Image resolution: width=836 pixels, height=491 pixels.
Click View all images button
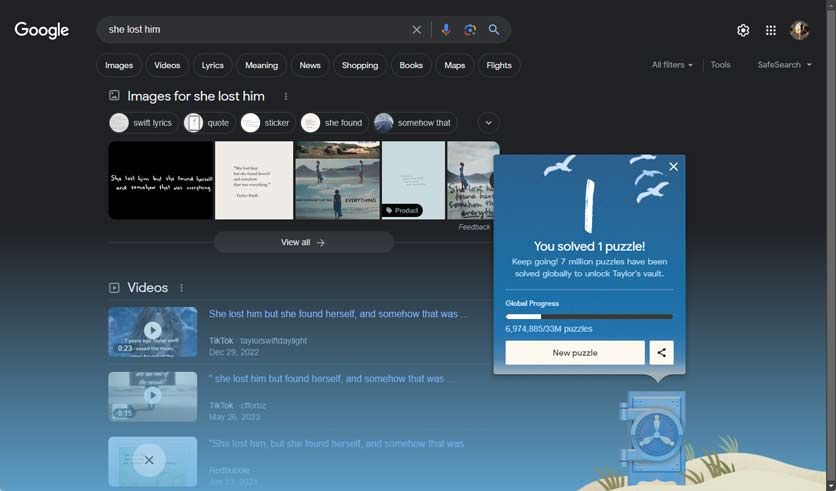pyautogui.click(x=303, y=242)
